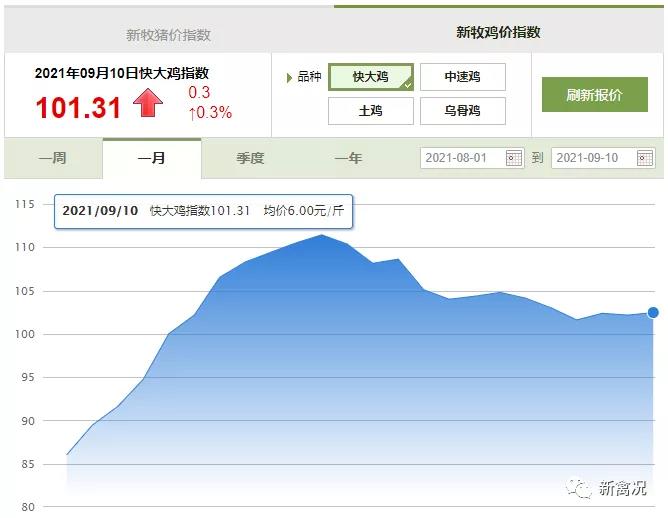668x518 pixels.
Task: Click the last data point marker on chart
Action: (x=653, y=313)
